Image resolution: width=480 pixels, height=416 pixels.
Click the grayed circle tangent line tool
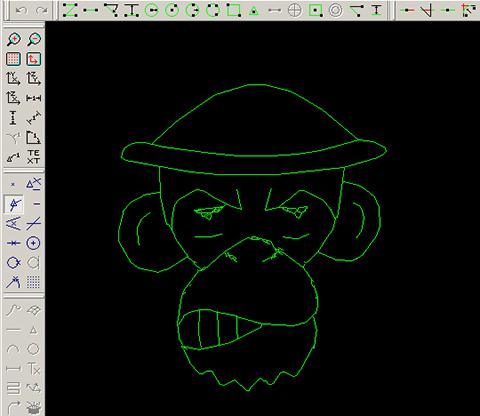[x=33, y=263]
